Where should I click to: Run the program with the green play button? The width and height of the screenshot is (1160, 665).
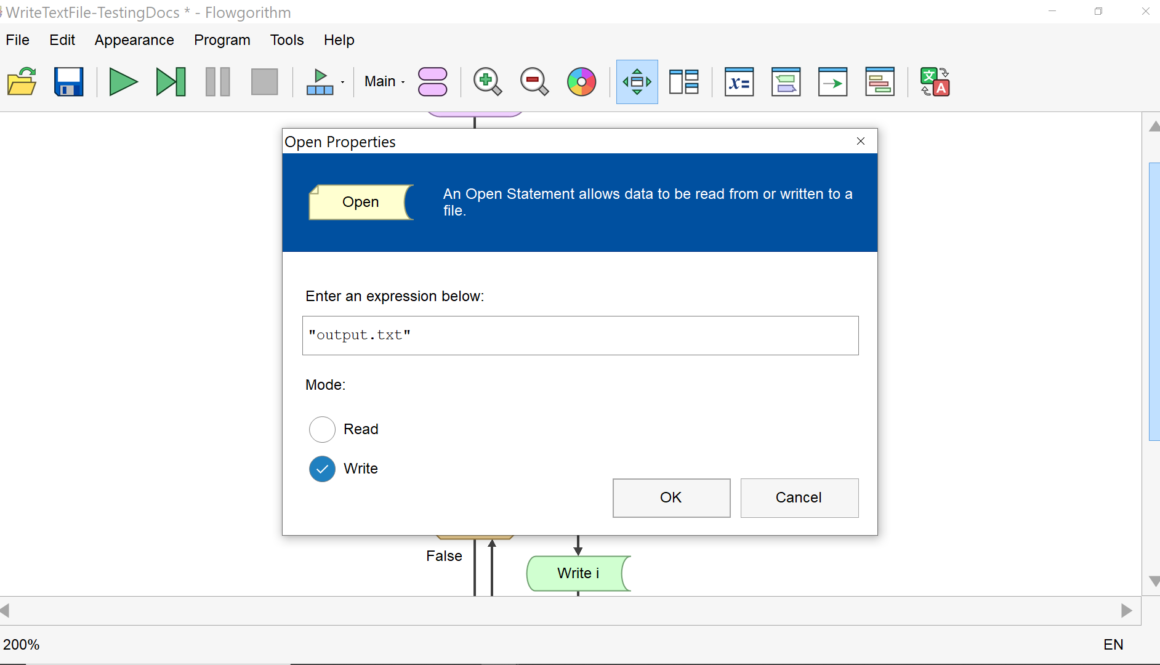click(123, 81)
